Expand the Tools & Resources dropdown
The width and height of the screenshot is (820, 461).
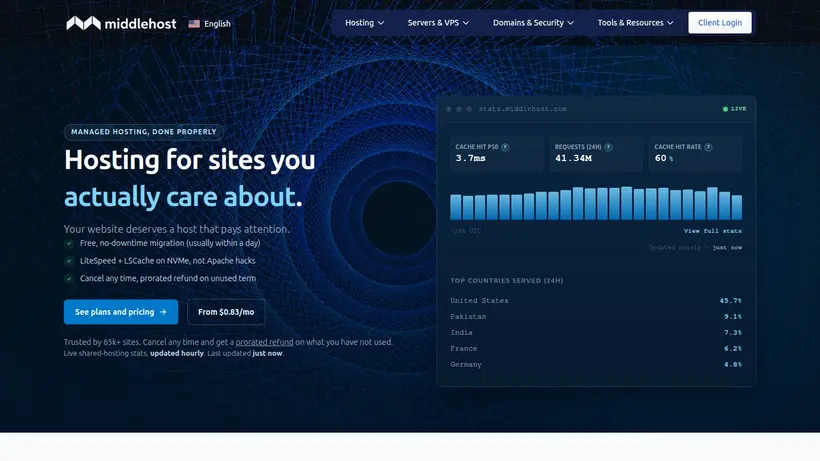click(635, 23)
